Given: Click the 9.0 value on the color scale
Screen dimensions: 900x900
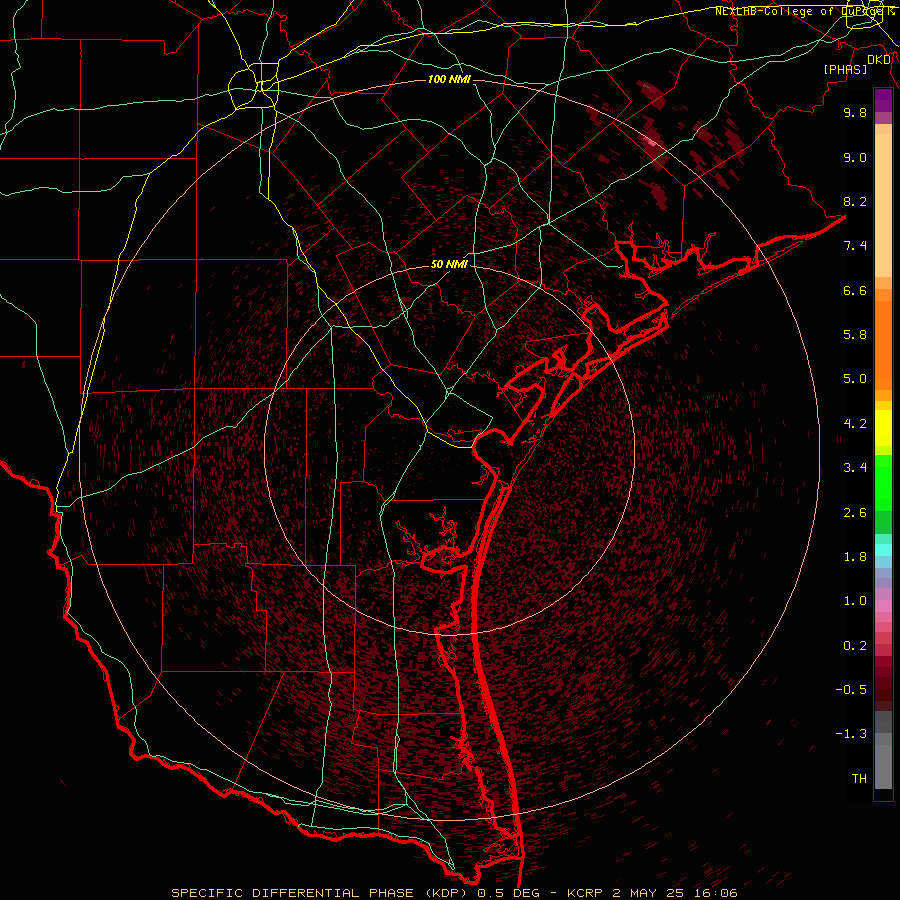Looking at the screenshot, I should [855, 157].
